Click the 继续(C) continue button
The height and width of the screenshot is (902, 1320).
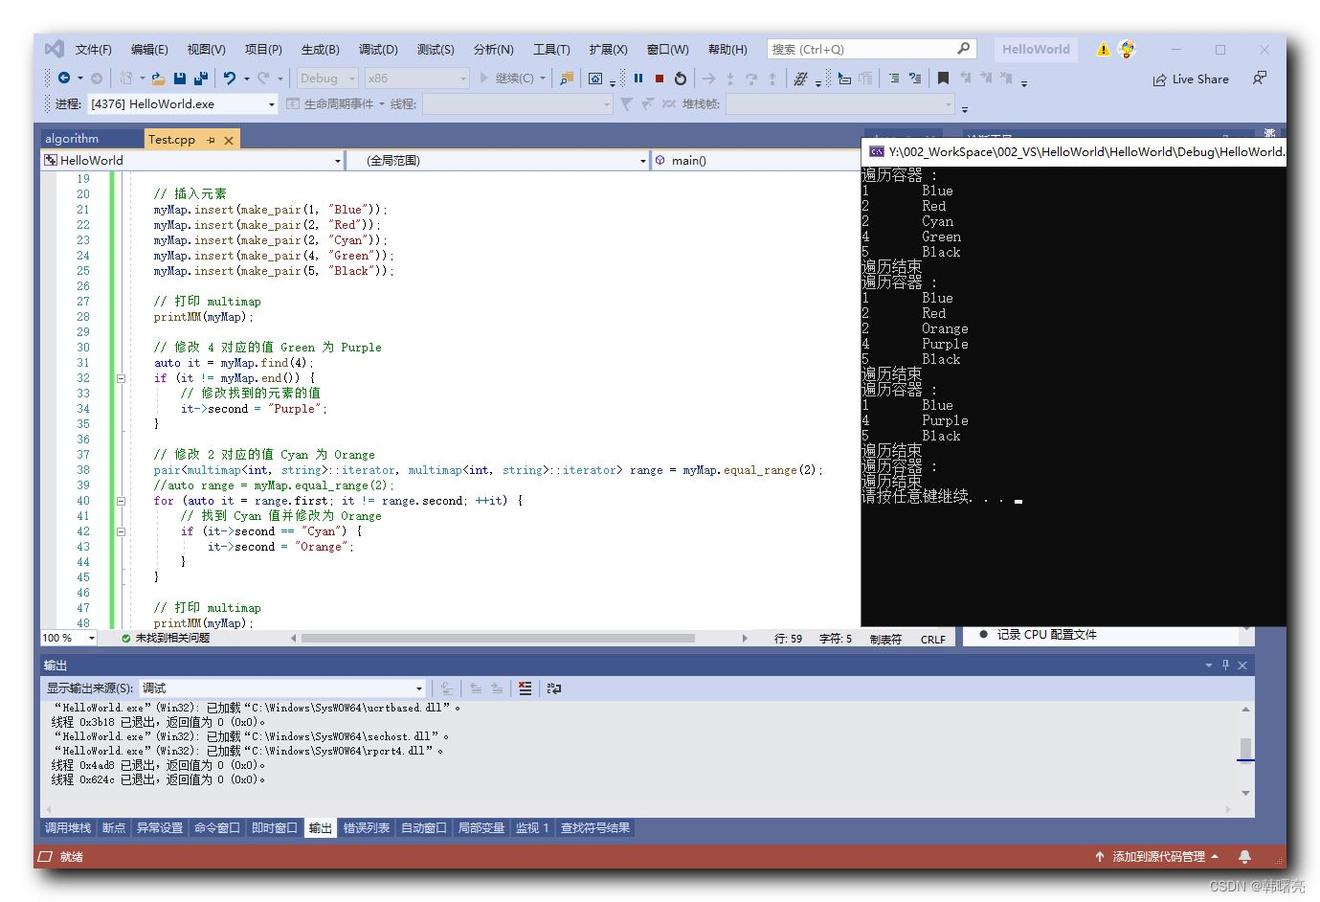(x=513, y=78)
